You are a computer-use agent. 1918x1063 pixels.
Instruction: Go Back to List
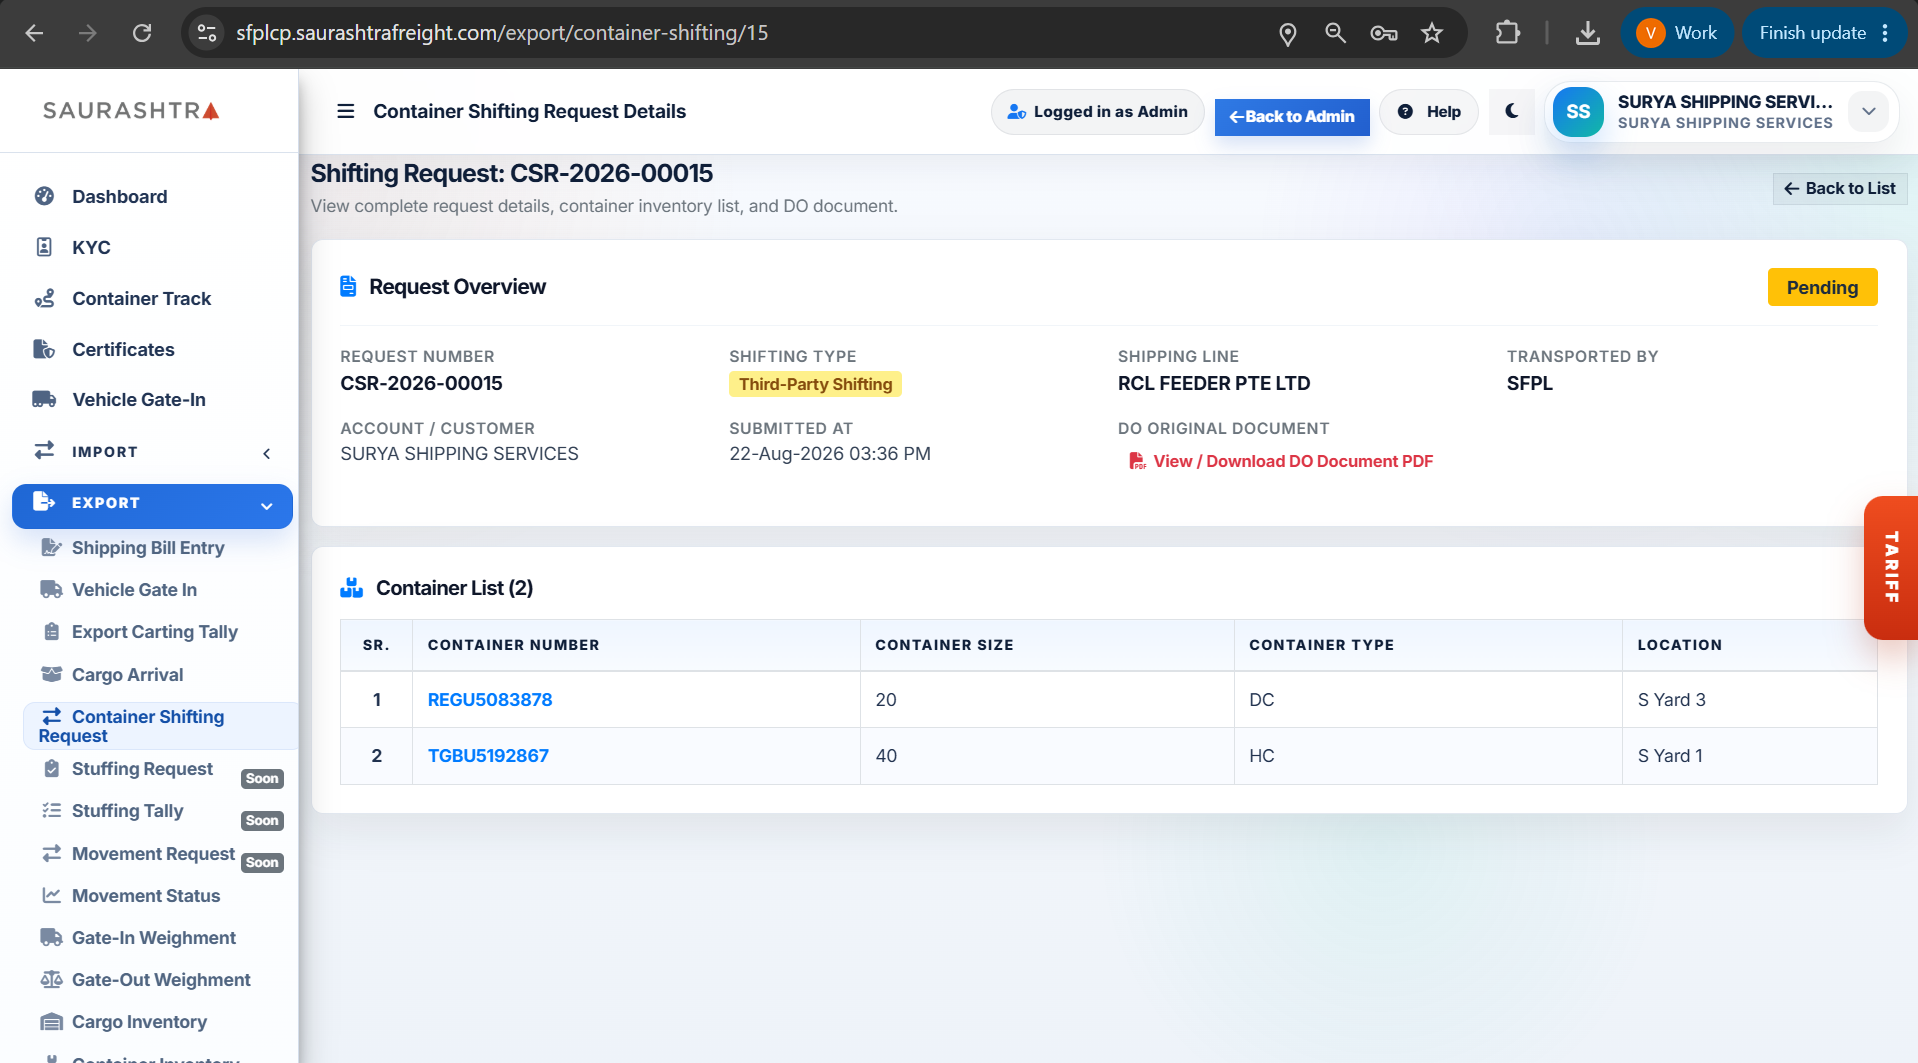click(x=1840, y=188)
